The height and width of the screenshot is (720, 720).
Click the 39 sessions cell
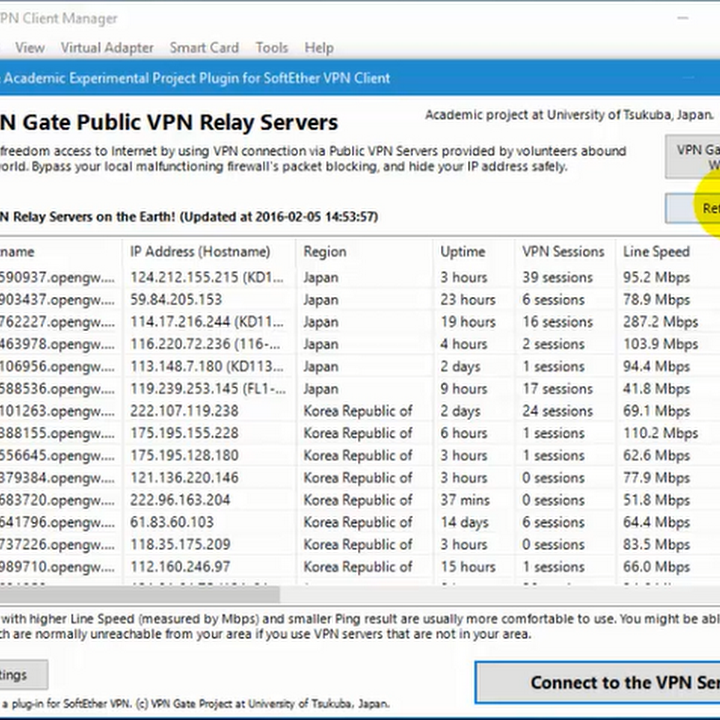pyautogui.click(x=557, y=277)
